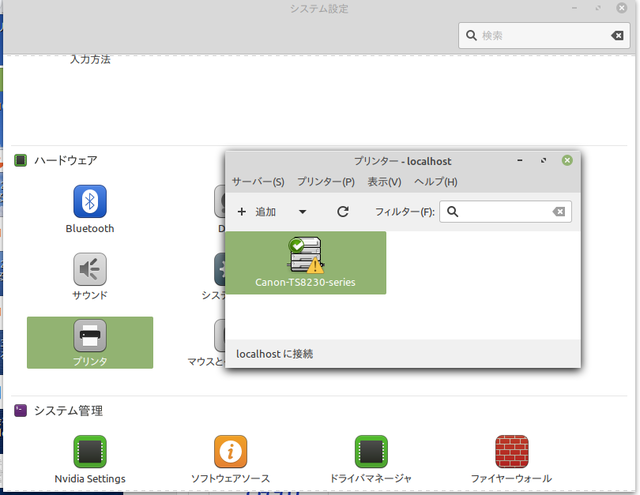Select the プリンタ printer settings icon
Image resolution: width=640 pixels, height=495 pixels.
click(90, 336)
